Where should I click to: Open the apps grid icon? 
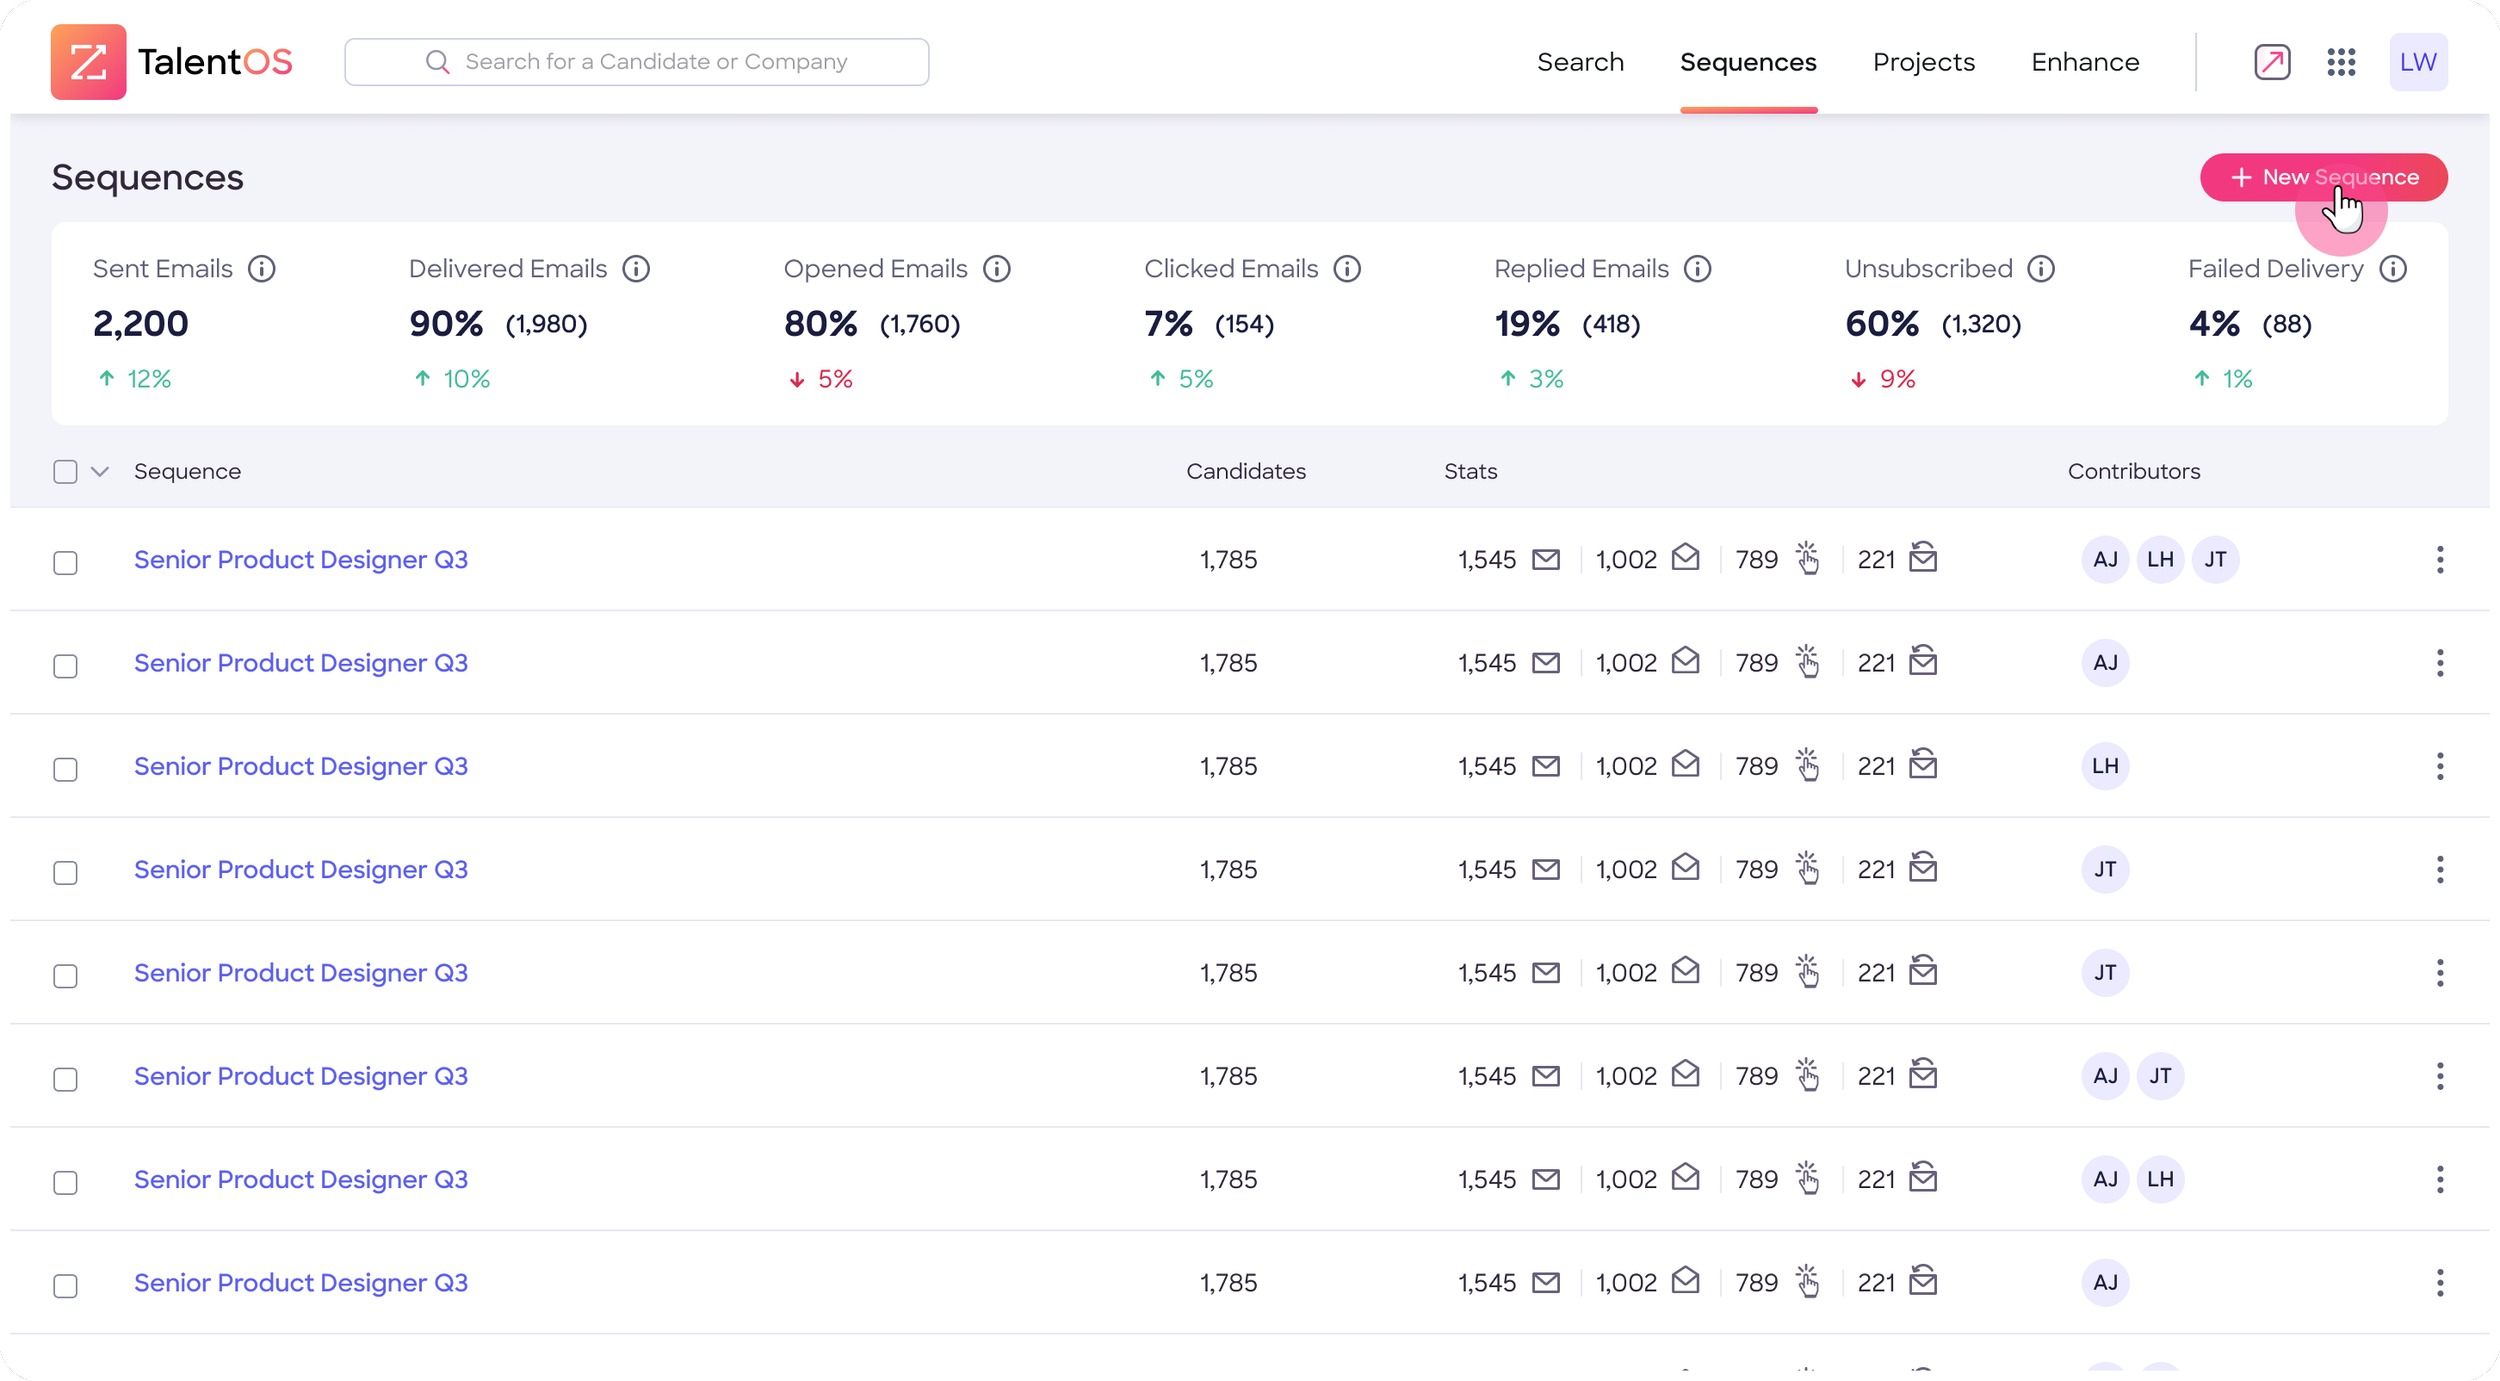pos(2341,62)
